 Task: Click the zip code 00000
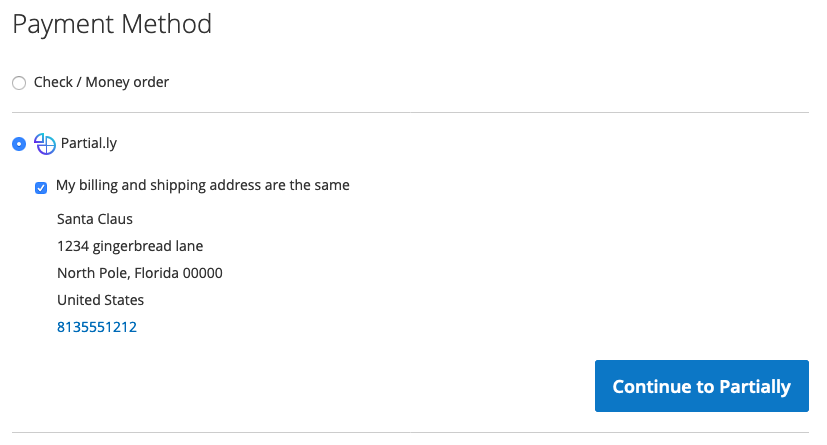click(203, 273)
